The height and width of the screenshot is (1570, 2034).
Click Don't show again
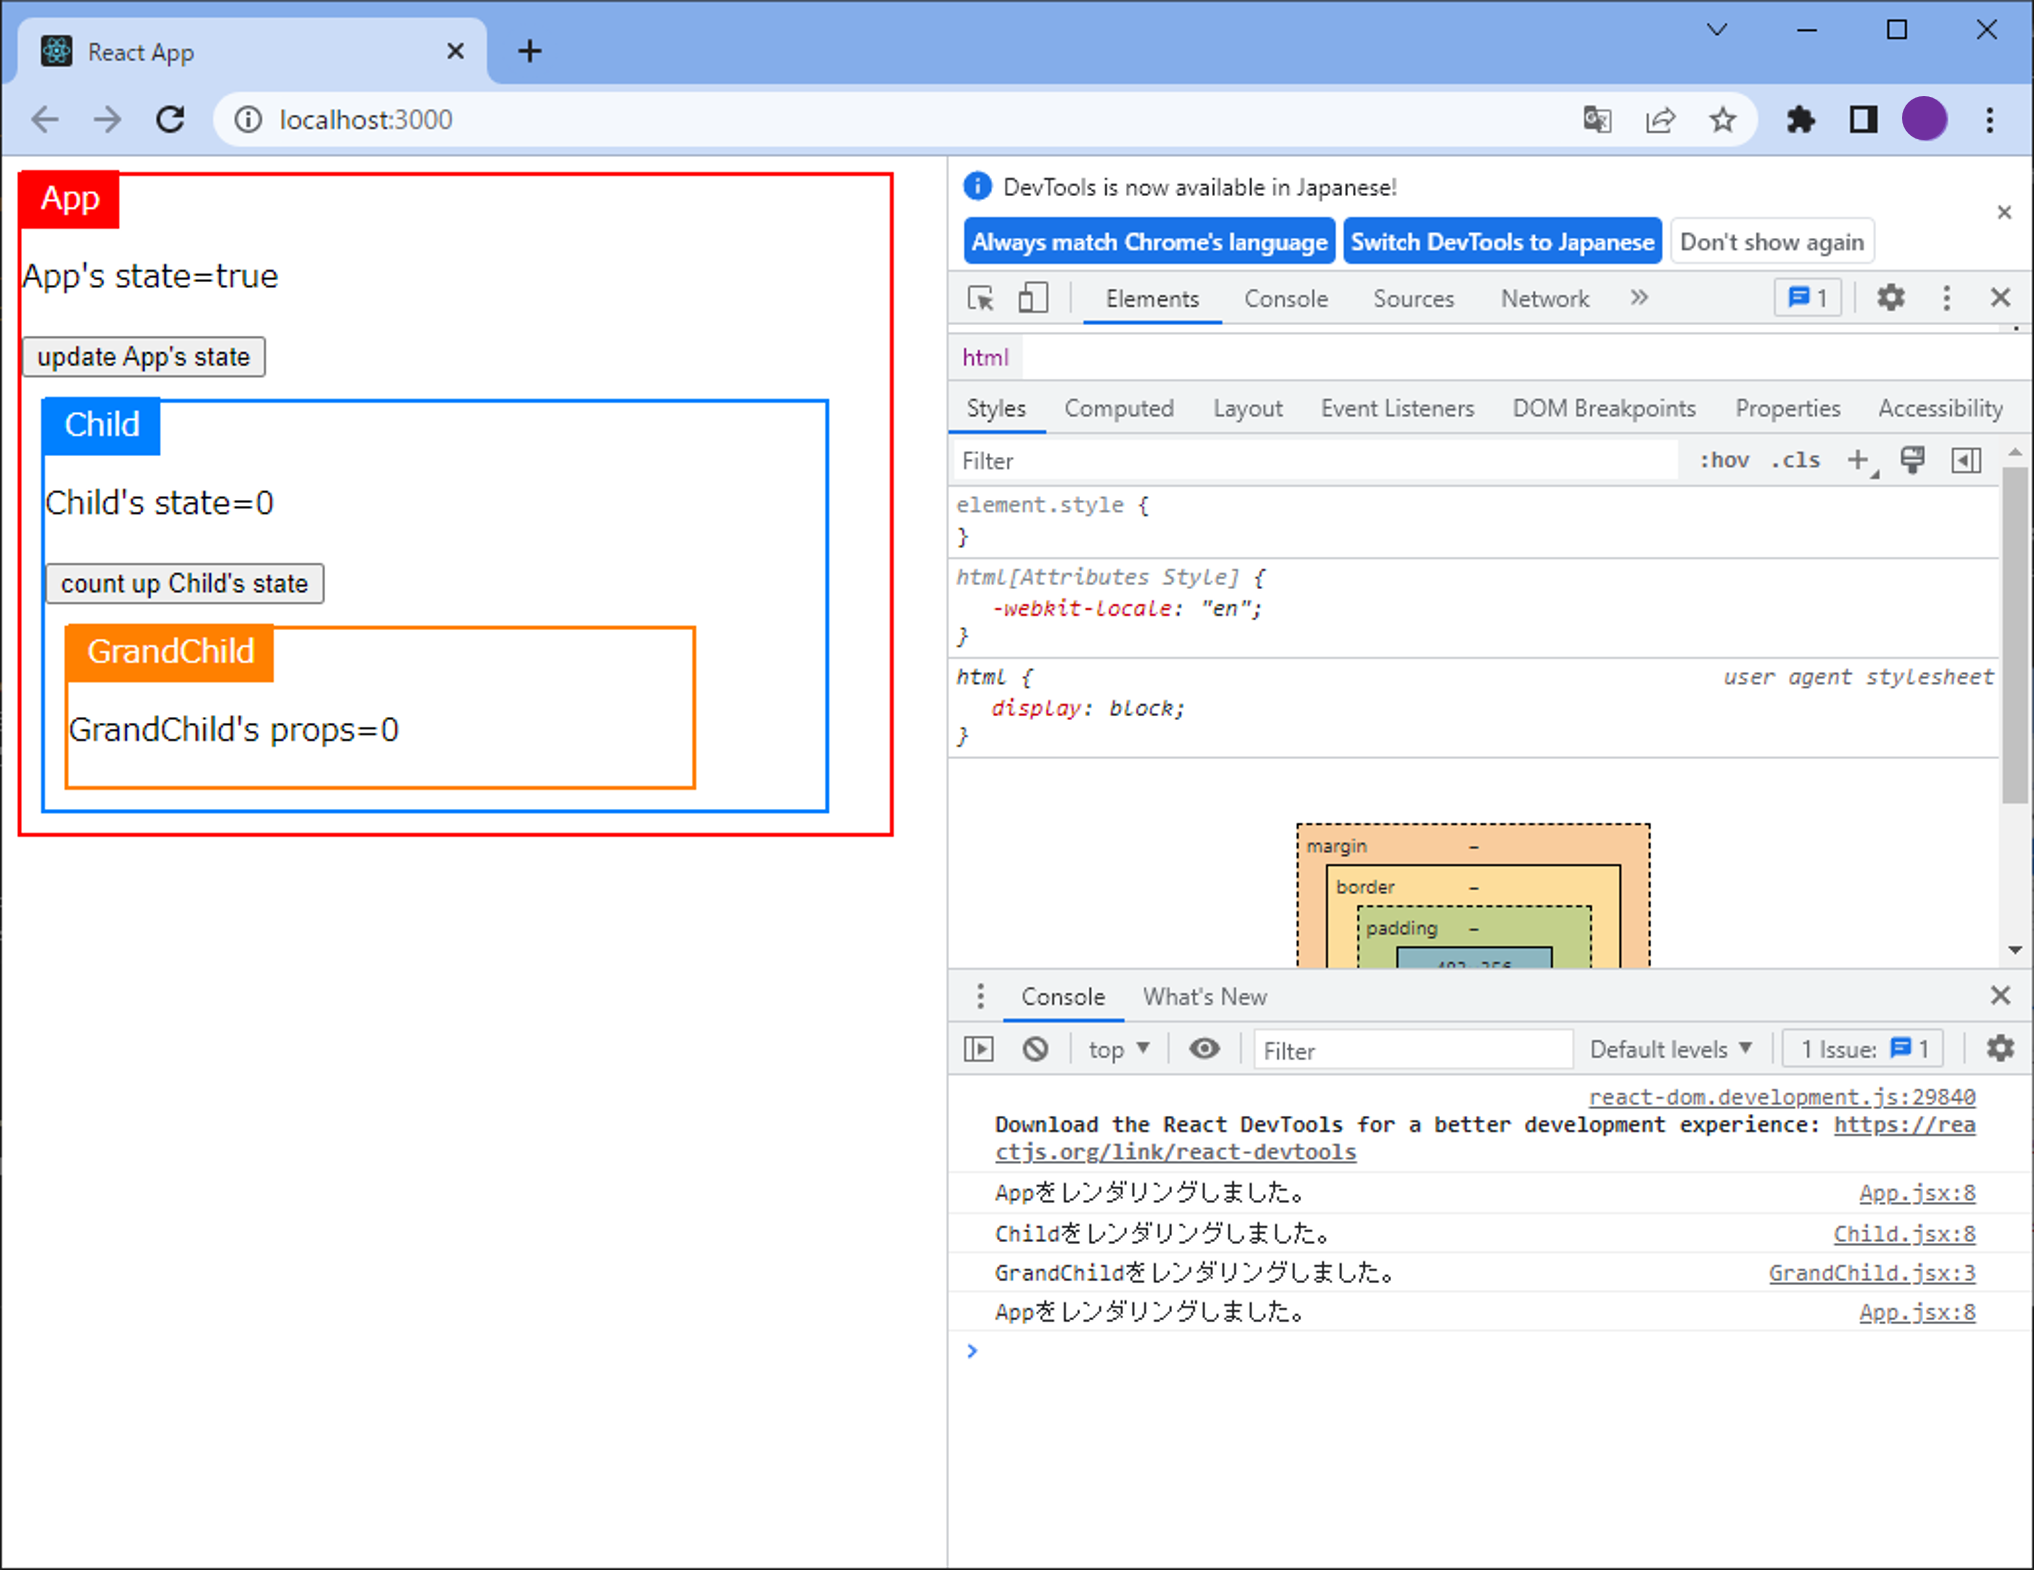[1771, 242]
